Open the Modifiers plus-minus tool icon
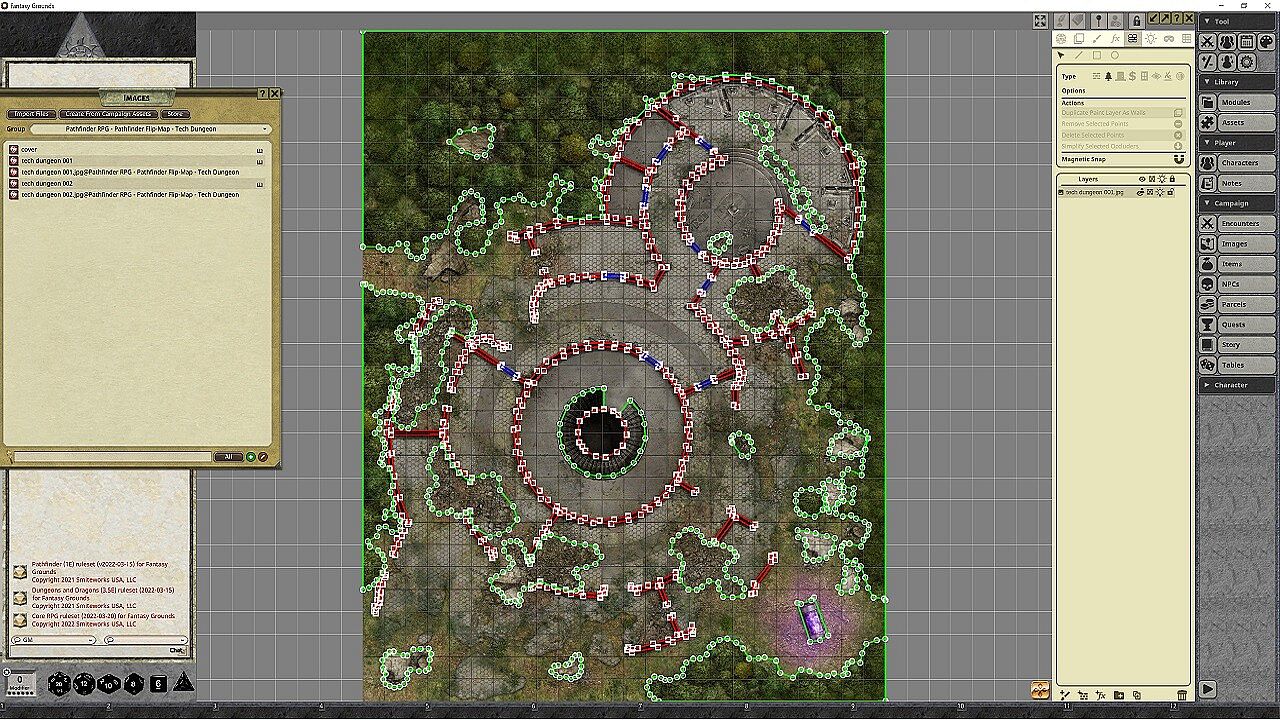This screenshot has height=720, width=1280. [1208, 62]
